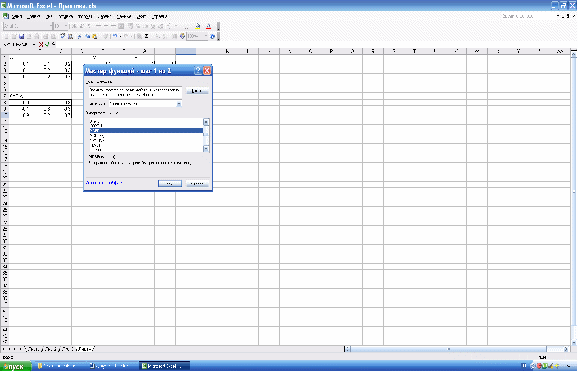Click function list scroll up arrow
The height and width of the screenshot is (372, 578).
pyautogui.click(x=206, y=122)
